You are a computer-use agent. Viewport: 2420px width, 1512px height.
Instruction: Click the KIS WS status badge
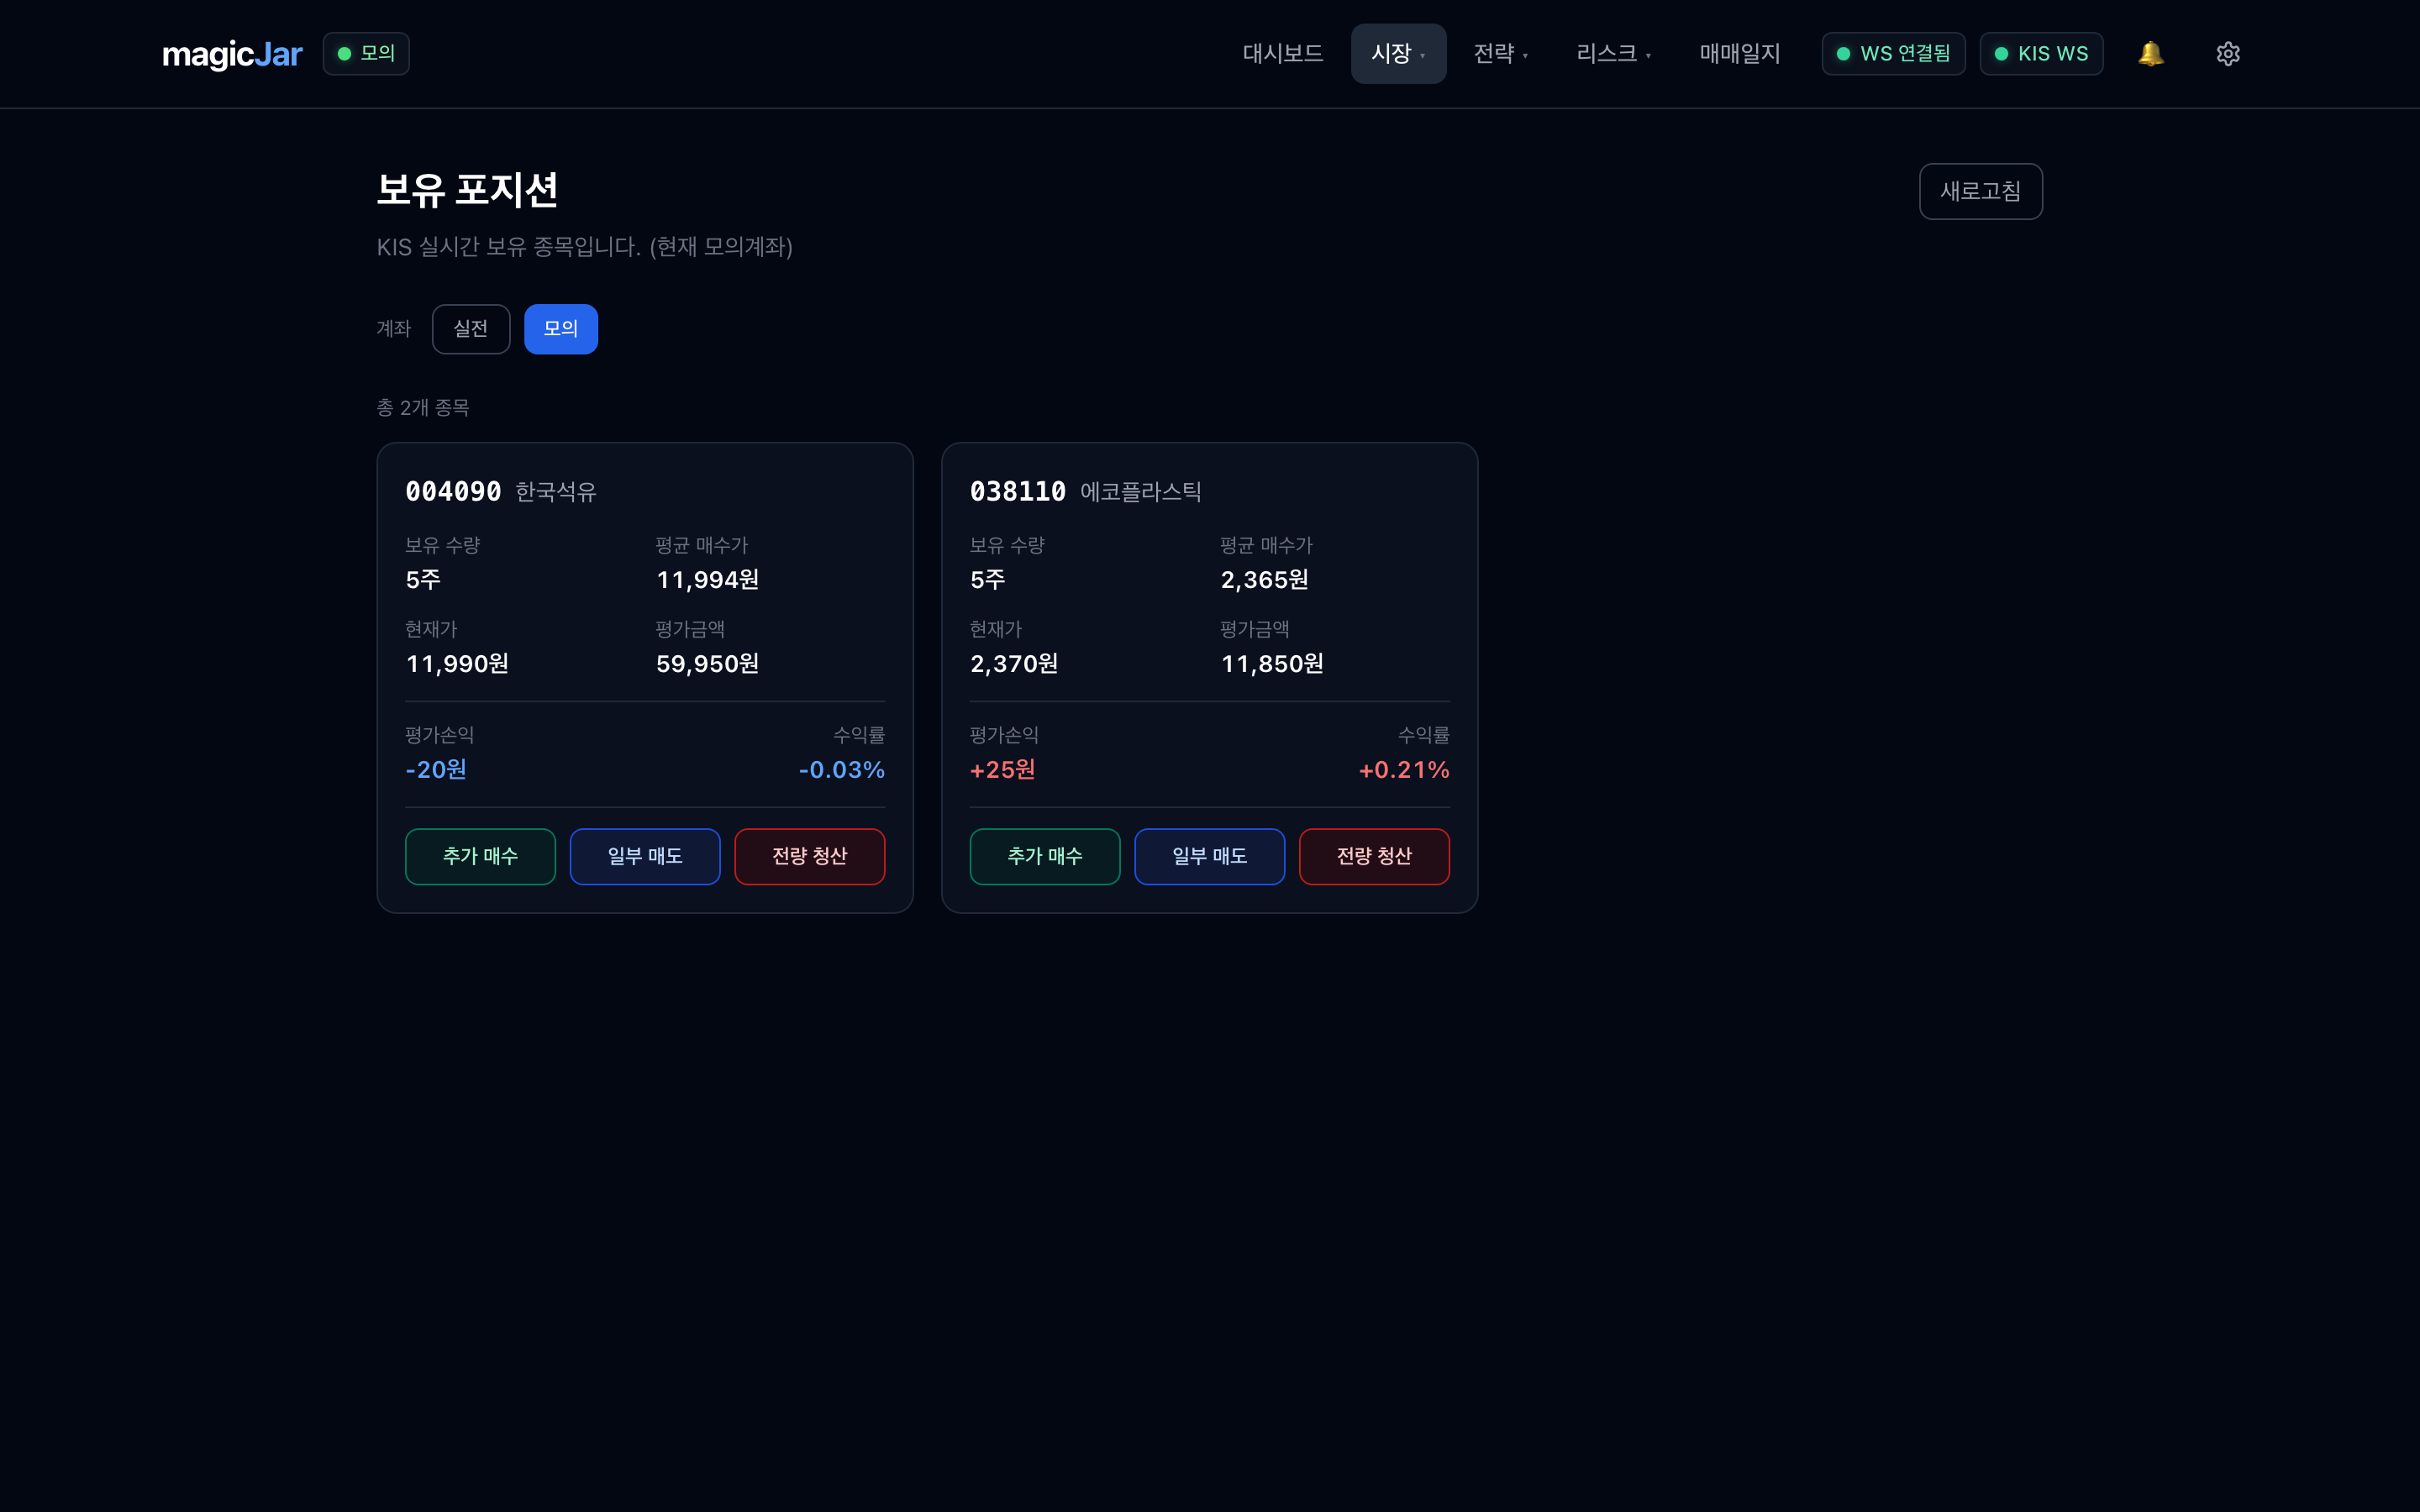click(x=2041, y=54)
